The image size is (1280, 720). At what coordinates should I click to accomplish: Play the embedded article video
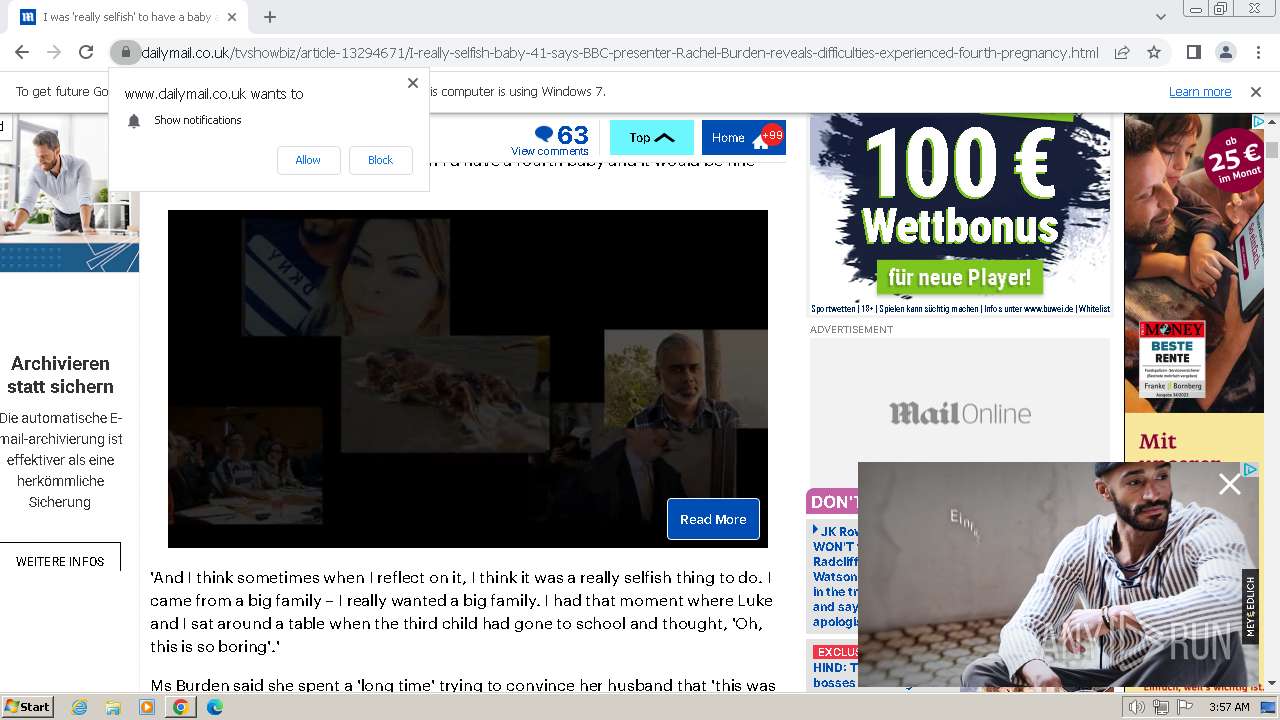tap(468, 379)
